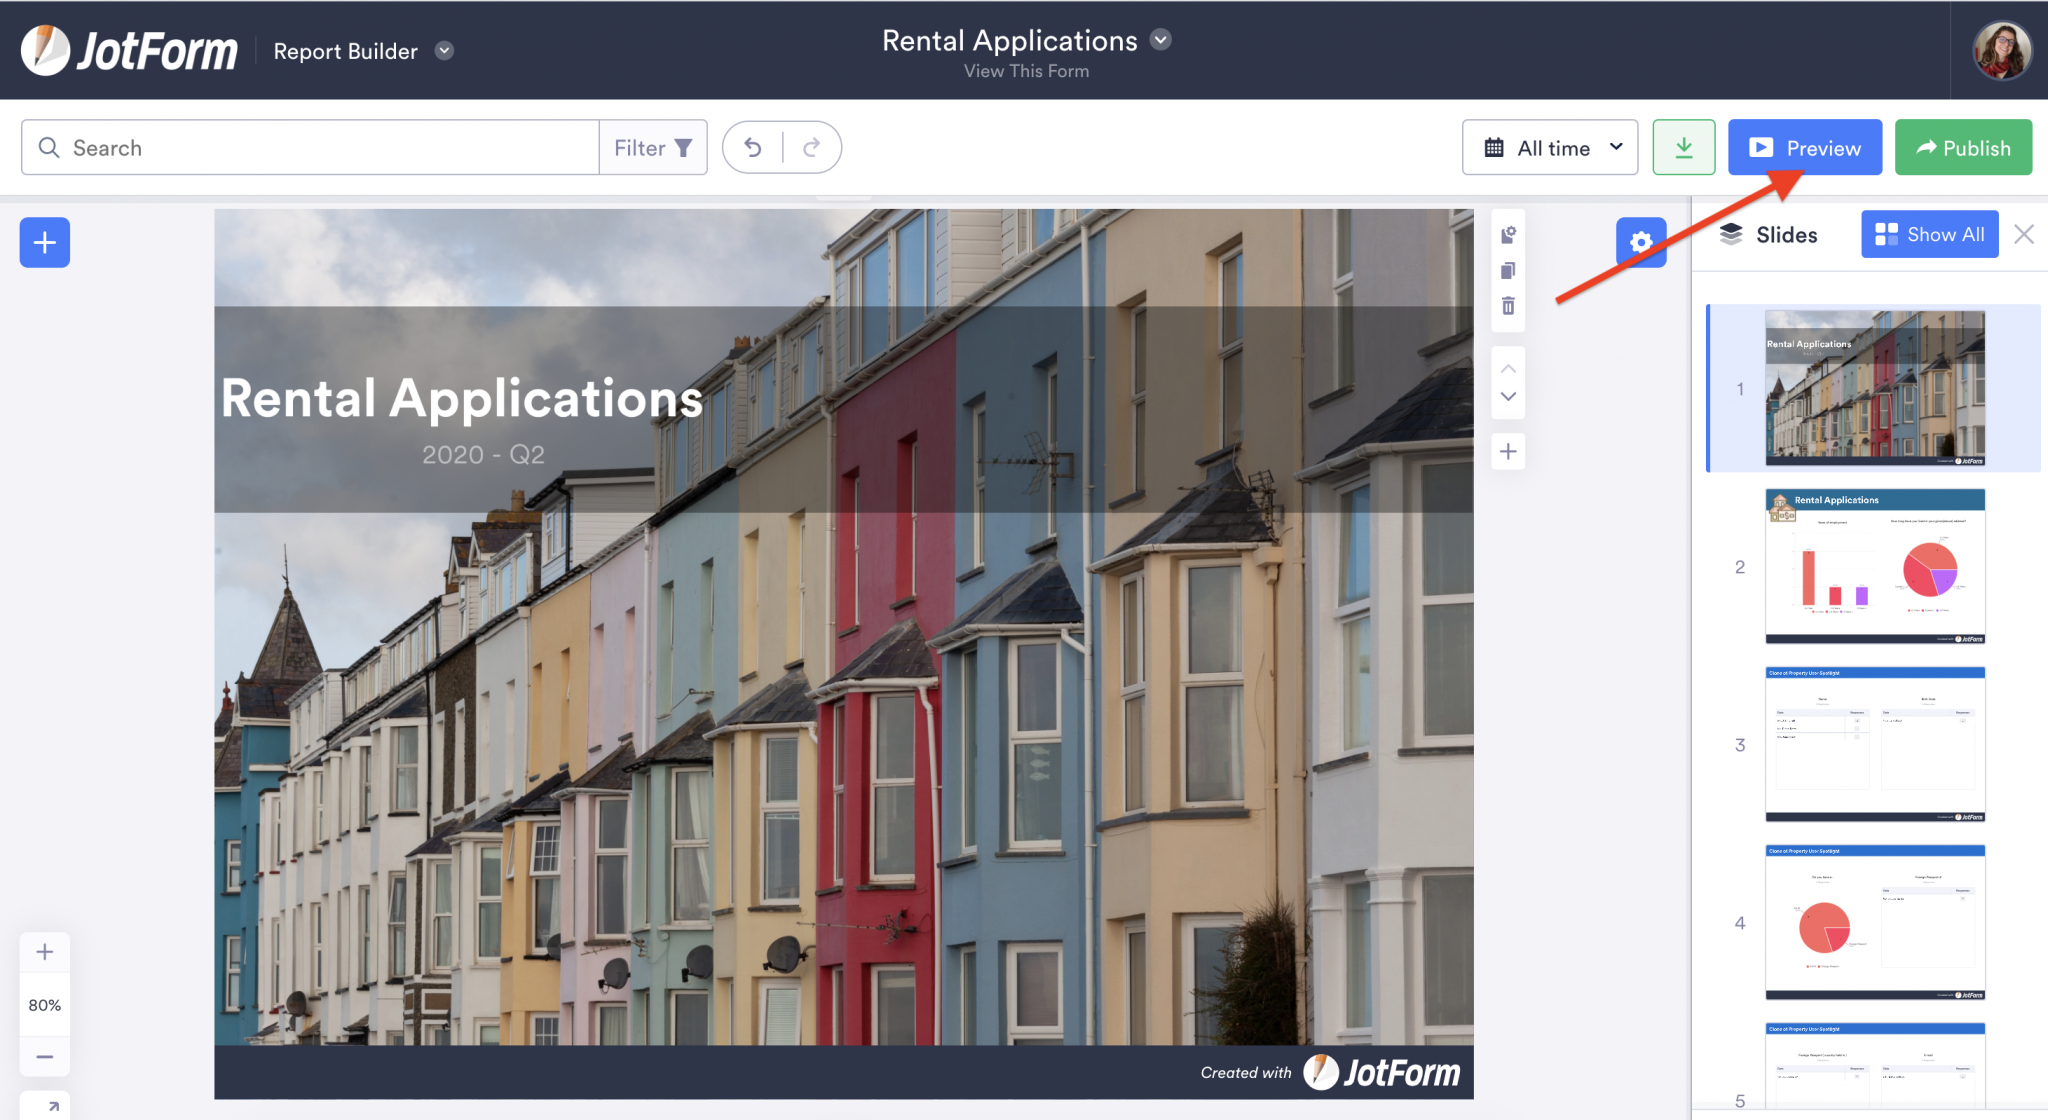Redo the last undone change

(813, 147)
